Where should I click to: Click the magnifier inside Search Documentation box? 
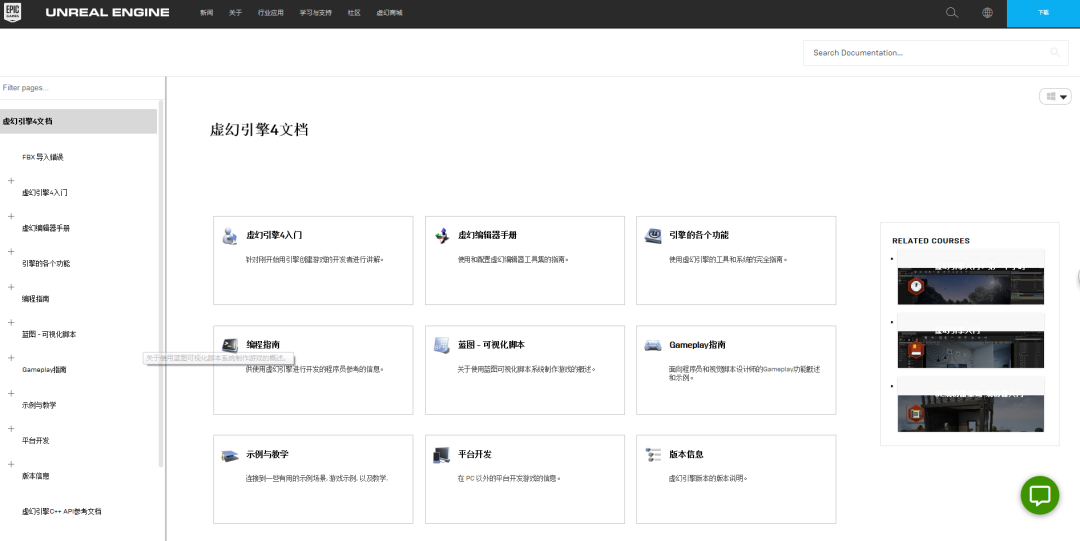point(1055,52)
